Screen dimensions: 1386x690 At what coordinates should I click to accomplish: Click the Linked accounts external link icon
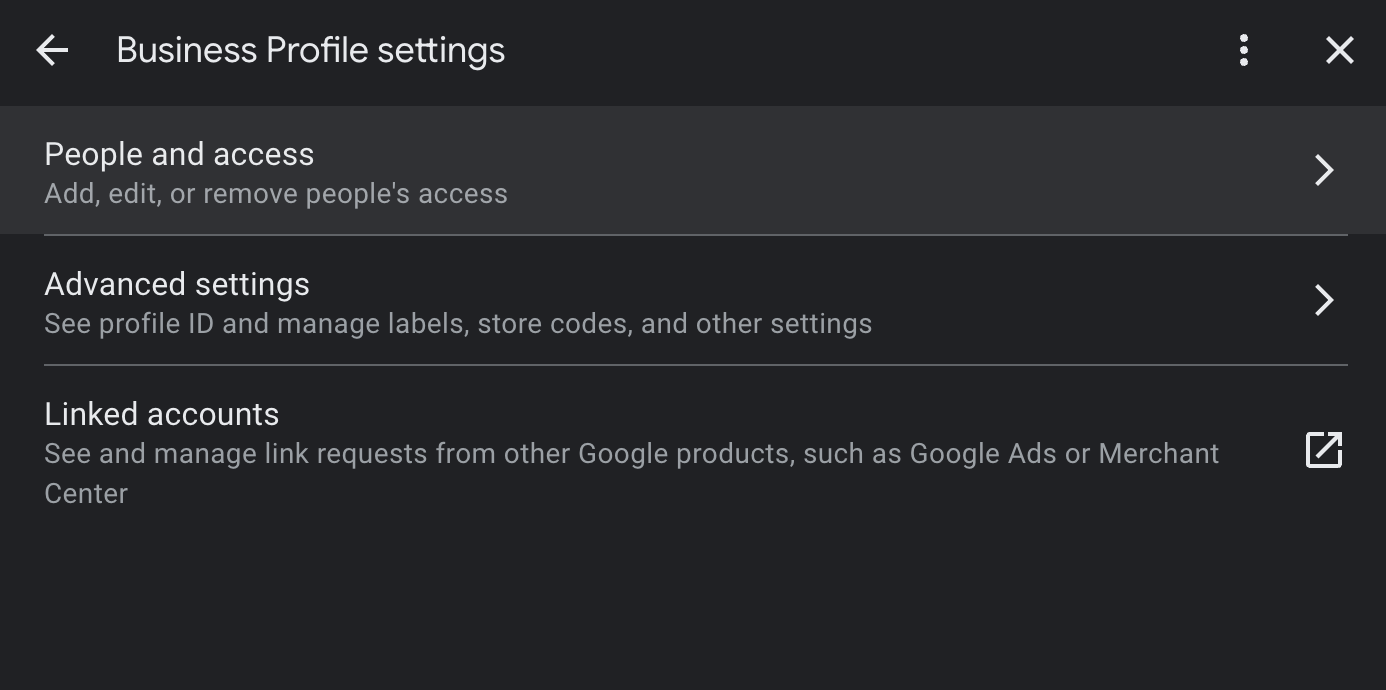point(1324,450)
